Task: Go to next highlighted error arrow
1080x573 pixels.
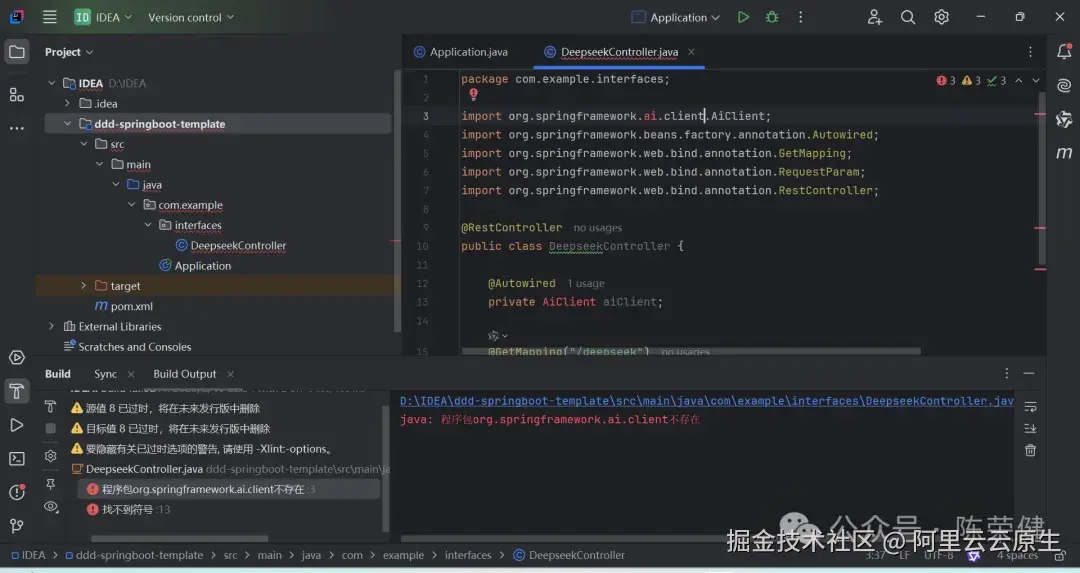Action: (x=1036, y=81)
